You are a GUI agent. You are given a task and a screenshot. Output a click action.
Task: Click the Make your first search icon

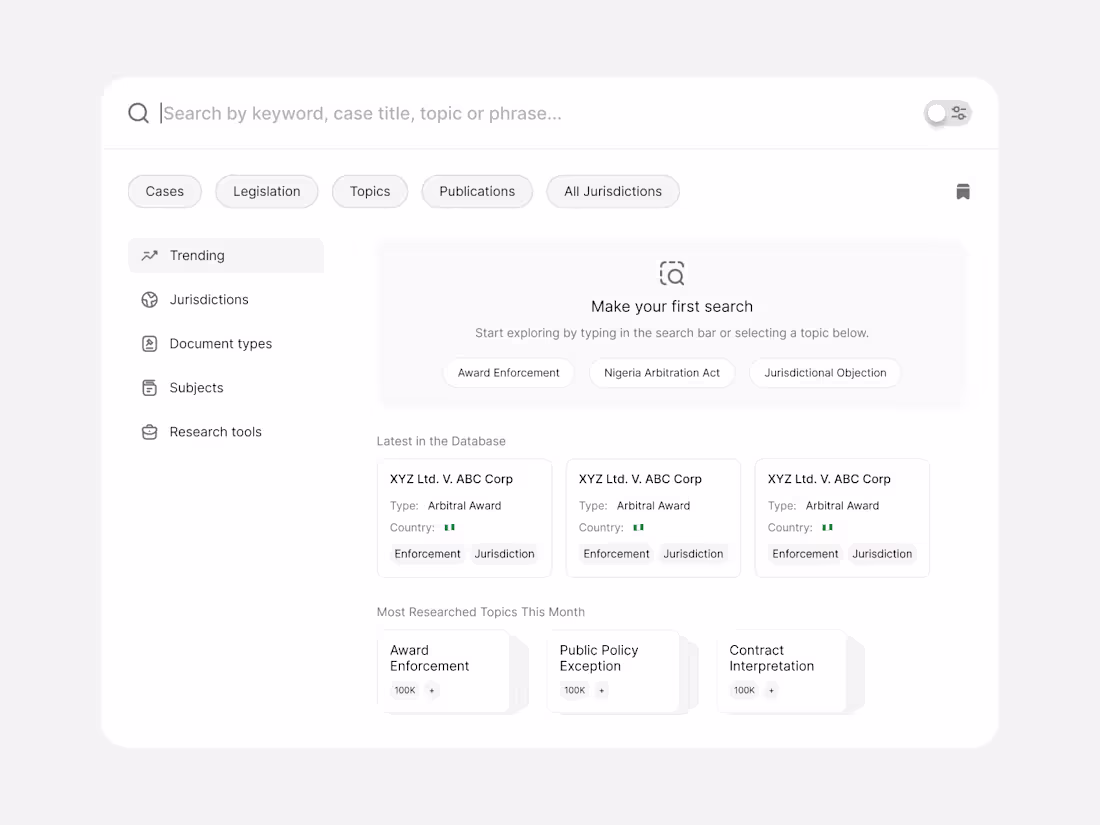coord(672,273)
